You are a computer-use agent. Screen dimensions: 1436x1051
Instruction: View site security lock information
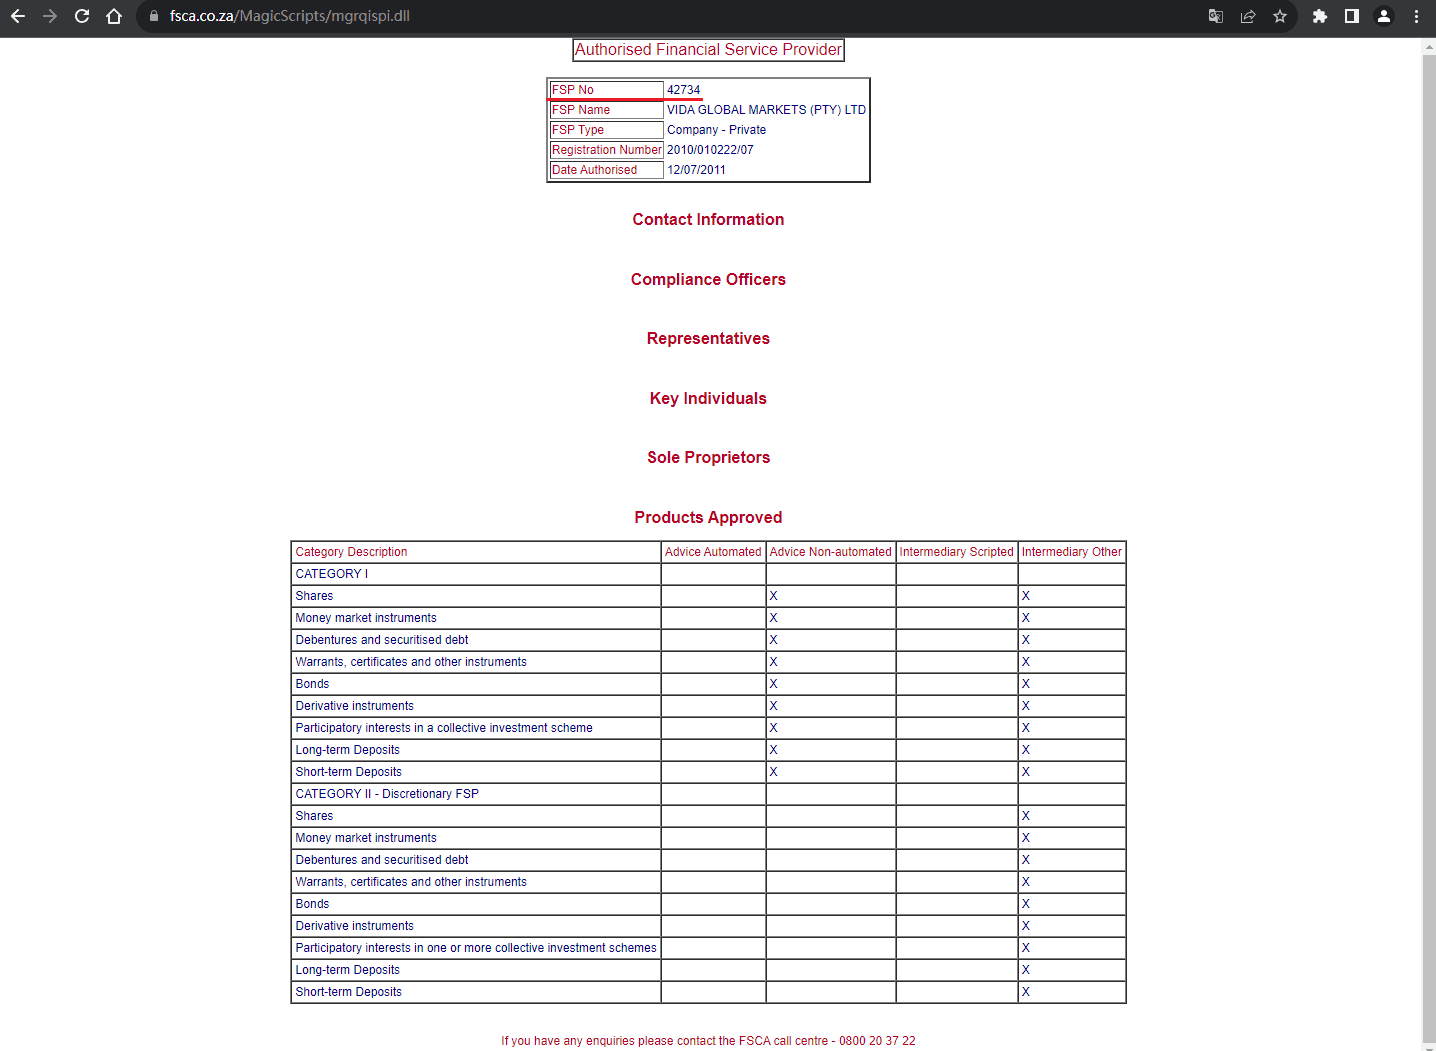pyautogui.click(x=154, y=16)
